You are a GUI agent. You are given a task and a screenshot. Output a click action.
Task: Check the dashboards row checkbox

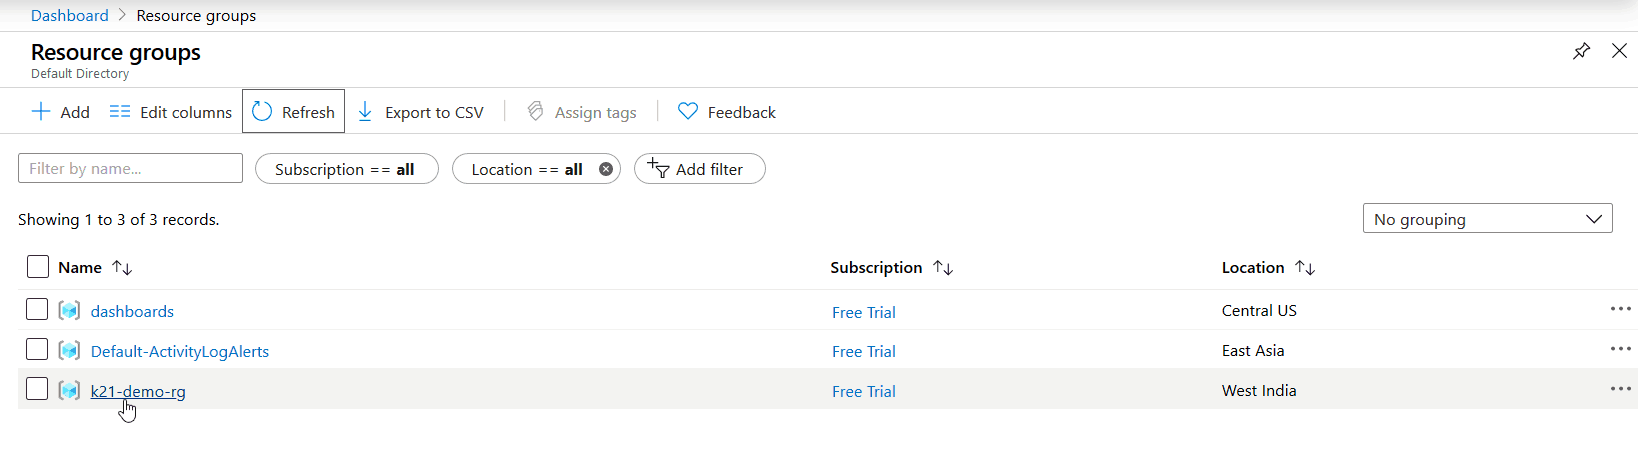coord(37,309)
